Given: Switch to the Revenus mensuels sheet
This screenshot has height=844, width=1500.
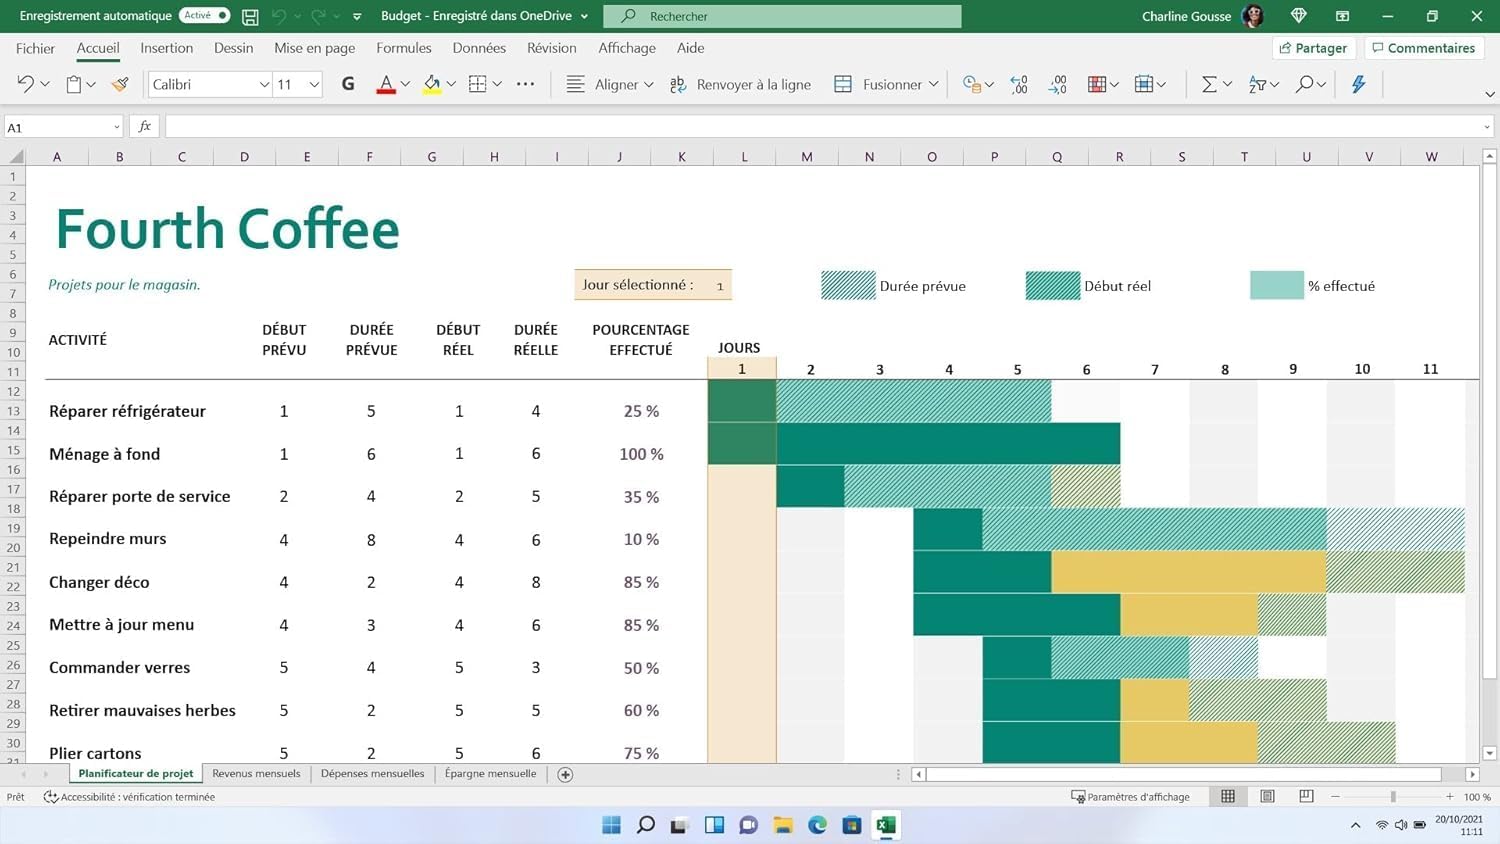Looking at the screenshot, I should [256, 774].
